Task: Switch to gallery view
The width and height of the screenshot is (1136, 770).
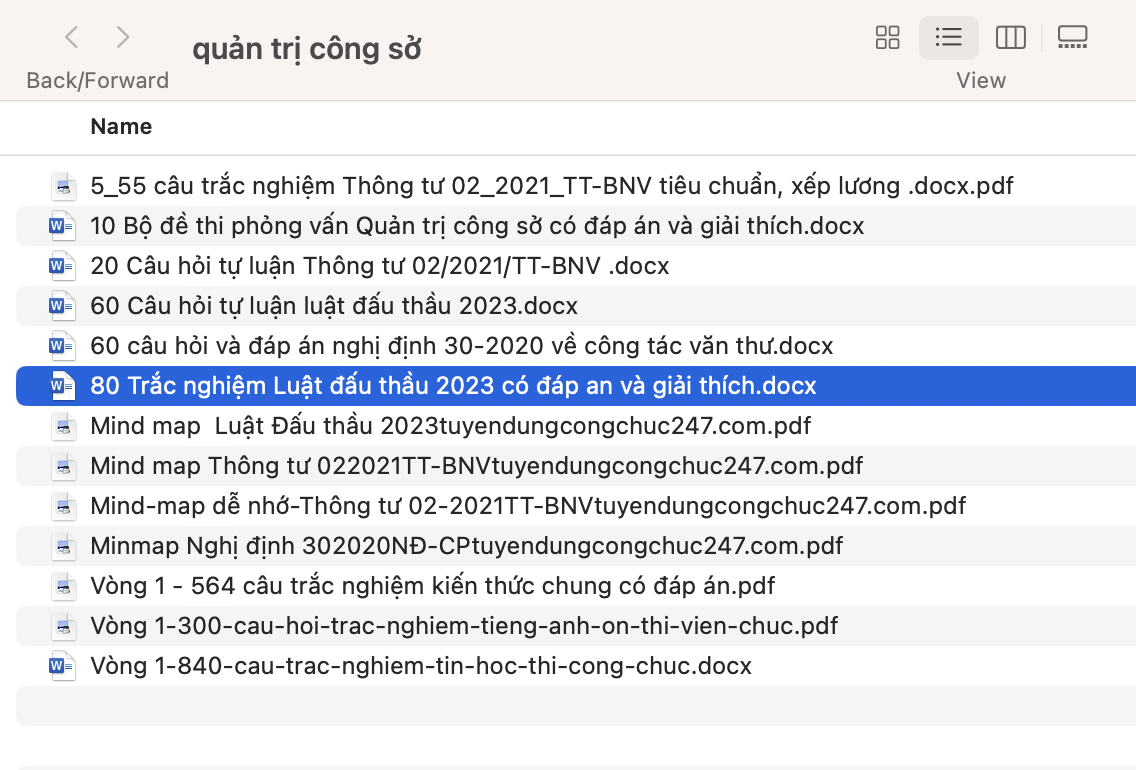Action: 1072,37
